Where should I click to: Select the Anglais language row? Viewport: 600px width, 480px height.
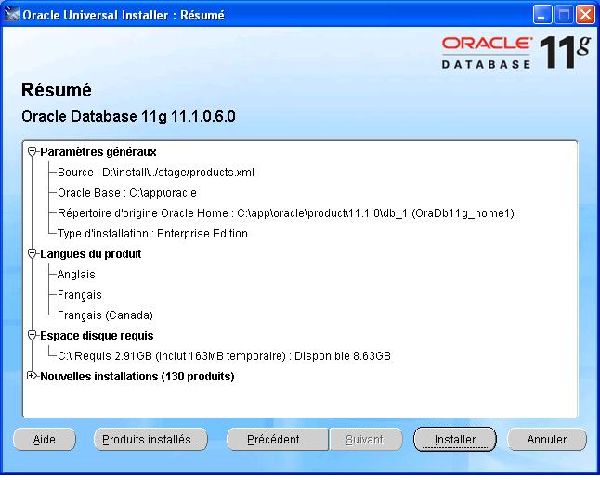click(x=76, y=274)
